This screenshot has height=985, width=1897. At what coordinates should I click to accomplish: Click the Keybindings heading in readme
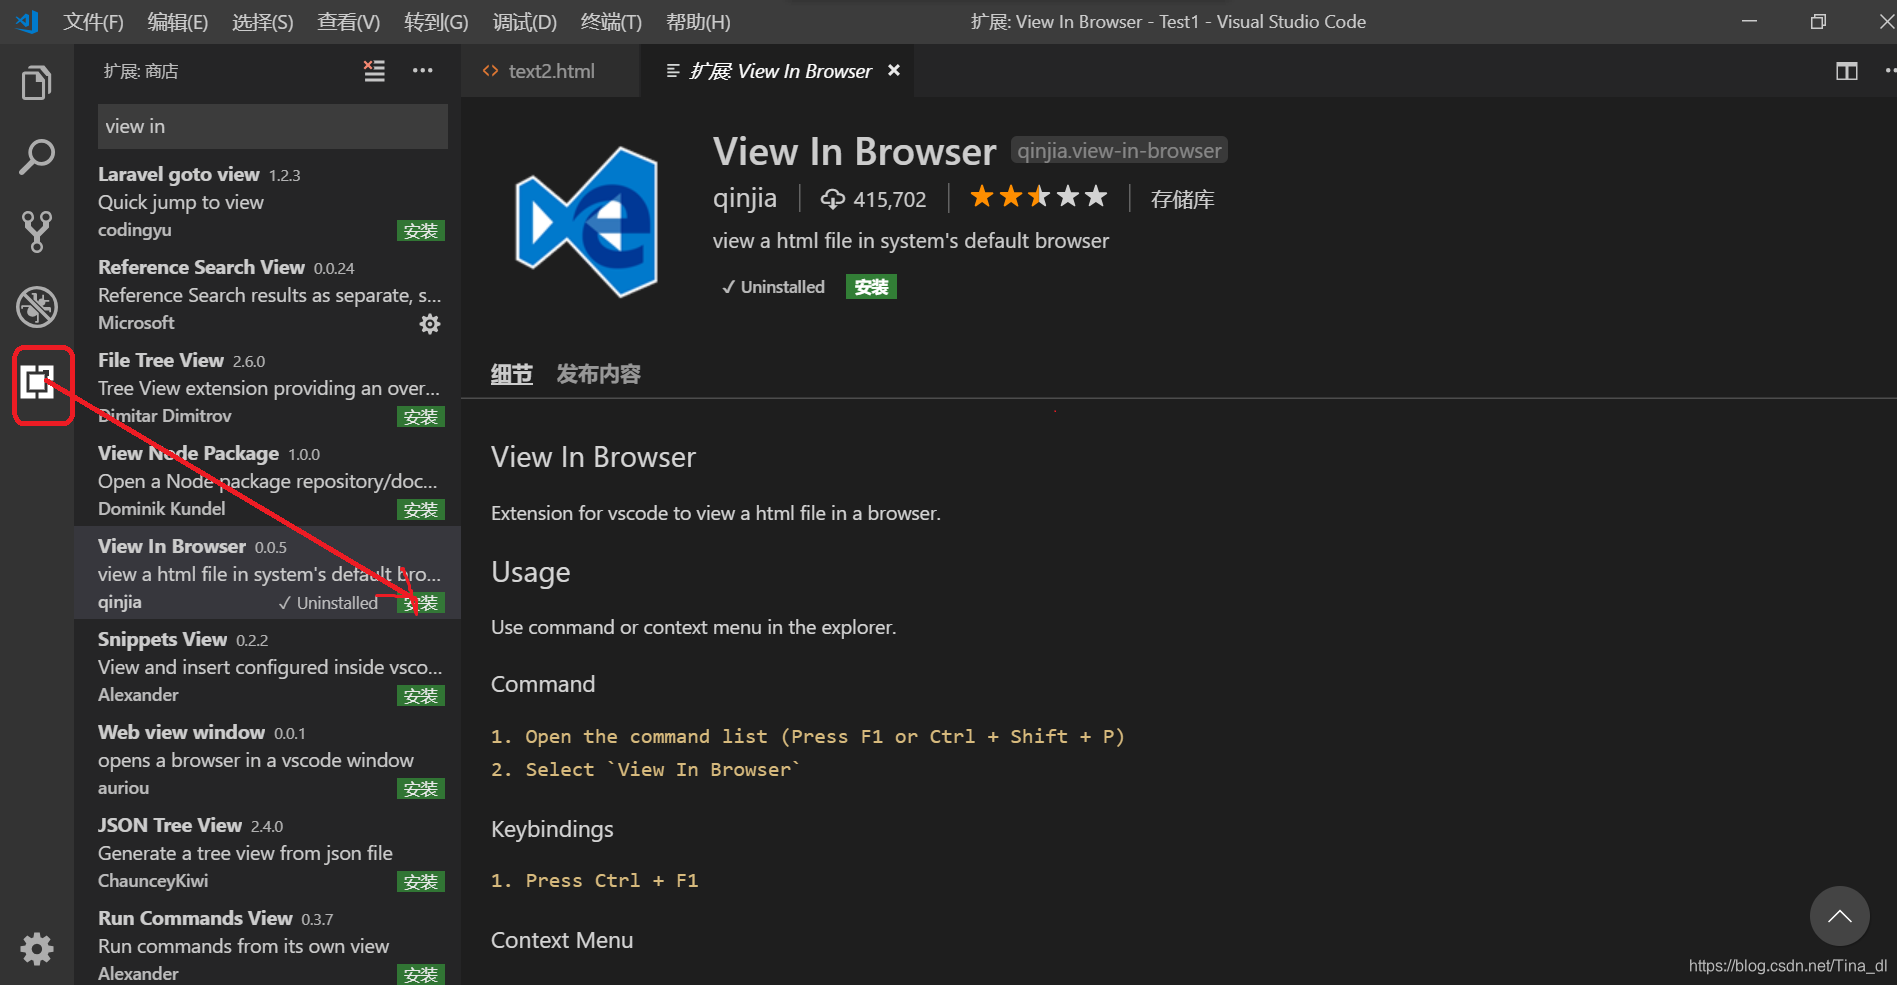(552, 829)
